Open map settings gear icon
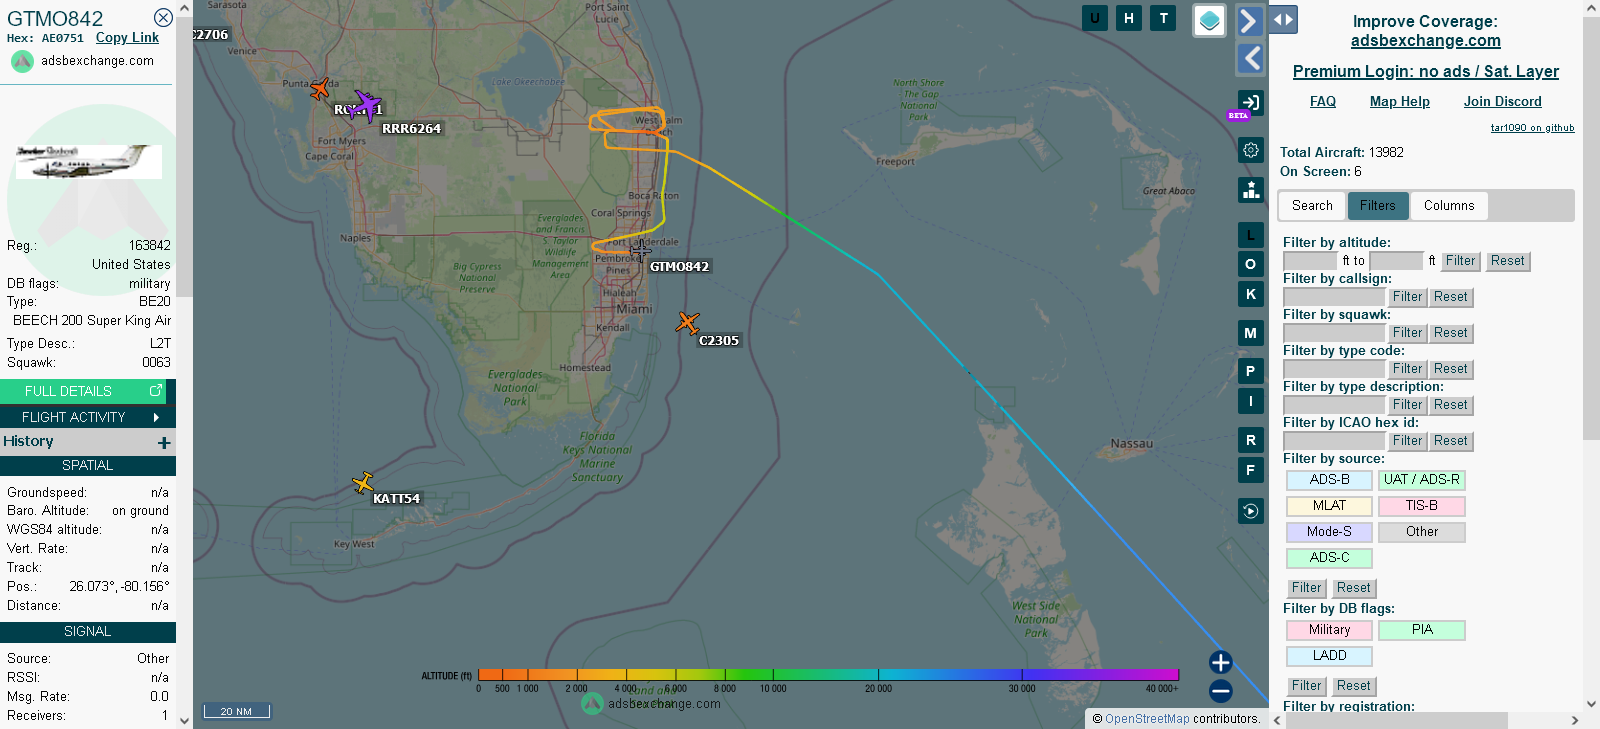Viewport: 1600px width, 729px height. 1251,150
